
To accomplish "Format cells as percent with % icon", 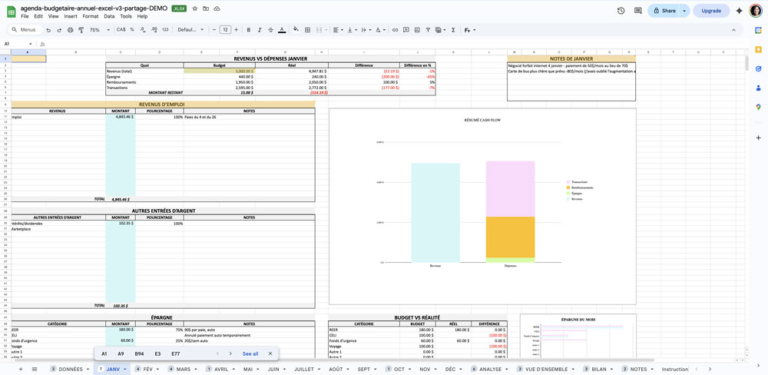I will 132,30.
